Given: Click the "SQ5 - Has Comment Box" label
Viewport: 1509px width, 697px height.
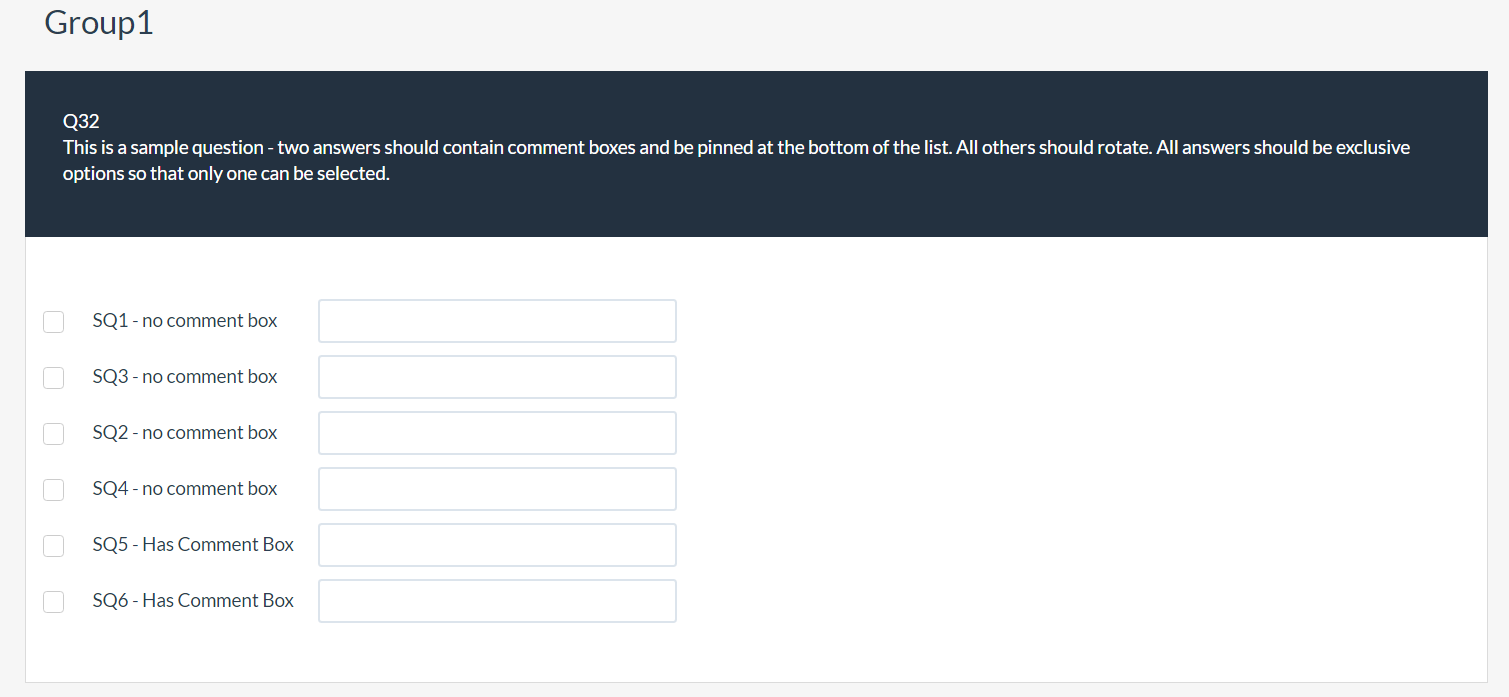Looking at the screenshot, I should (193, 545).
